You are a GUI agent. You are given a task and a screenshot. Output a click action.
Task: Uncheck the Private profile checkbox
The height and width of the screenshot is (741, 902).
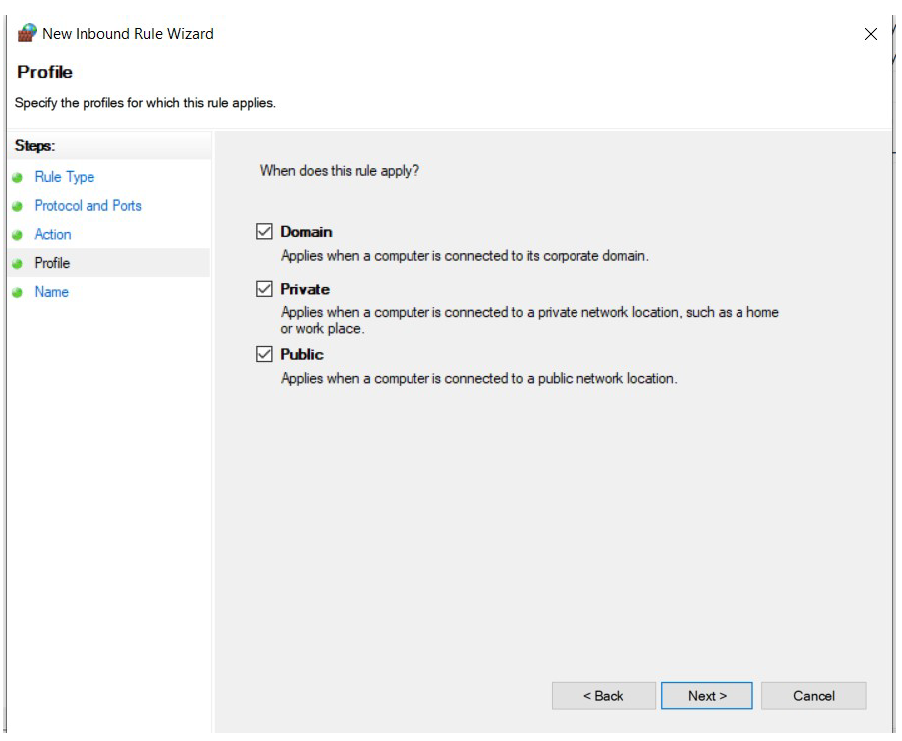[x=264, y=288]
